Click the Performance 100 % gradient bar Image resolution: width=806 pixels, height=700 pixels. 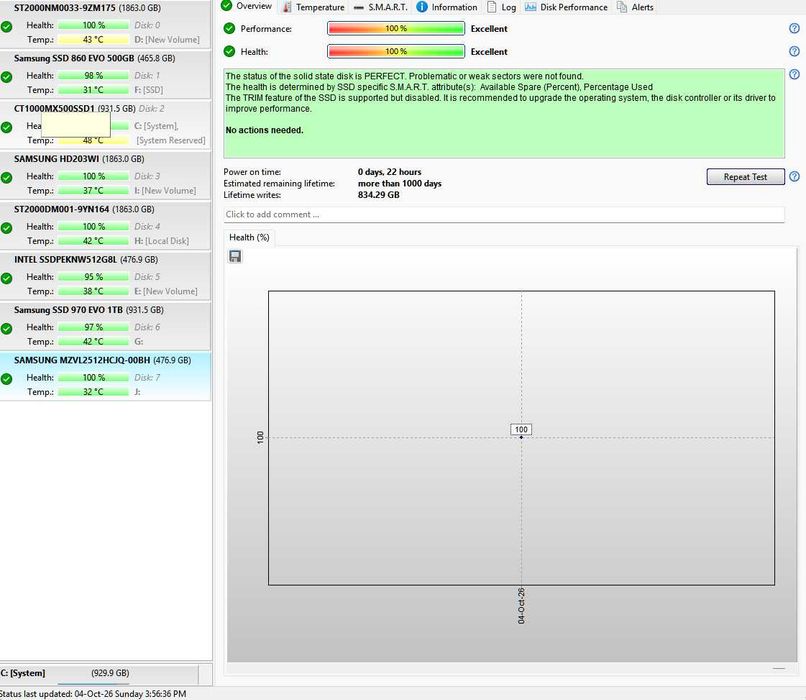point(396,29)
